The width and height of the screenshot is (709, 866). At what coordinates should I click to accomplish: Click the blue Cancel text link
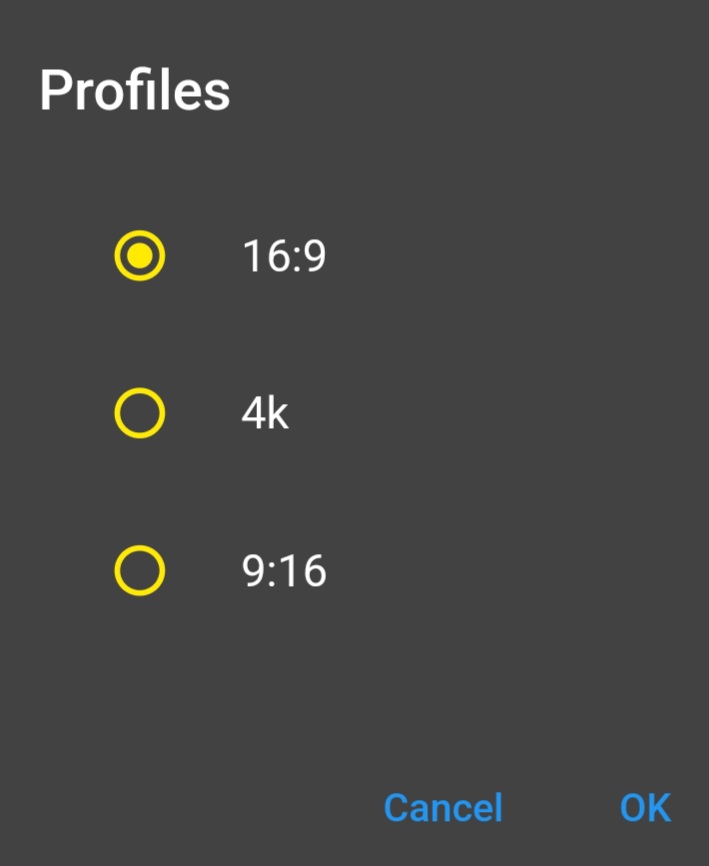pos(443,807)
